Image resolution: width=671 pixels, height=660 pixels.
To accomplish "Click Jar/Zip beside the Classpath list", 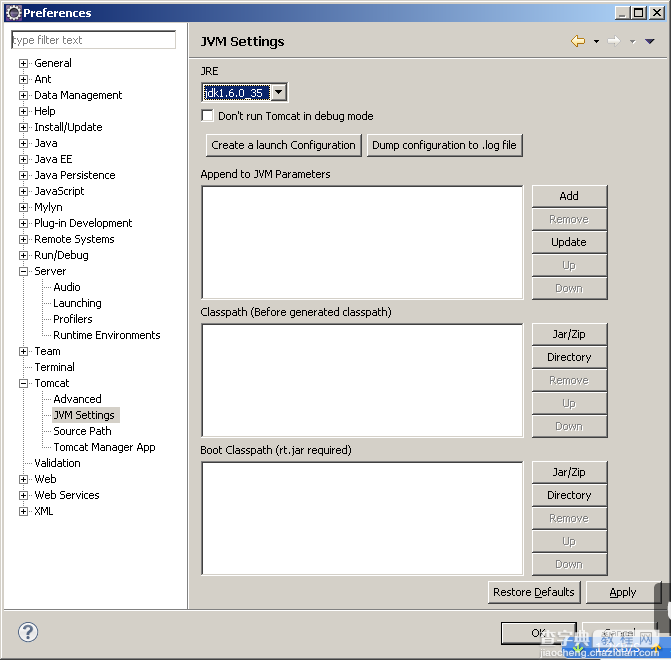I will (569, 334).
